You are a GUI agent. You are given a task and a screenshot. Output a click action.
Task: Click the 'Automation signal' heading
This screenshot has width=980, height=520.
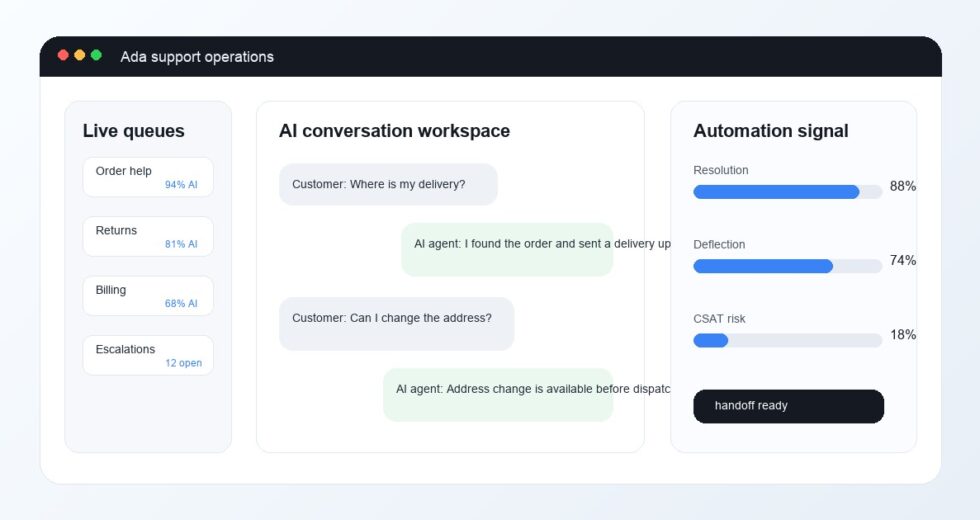tap(771, 131)
